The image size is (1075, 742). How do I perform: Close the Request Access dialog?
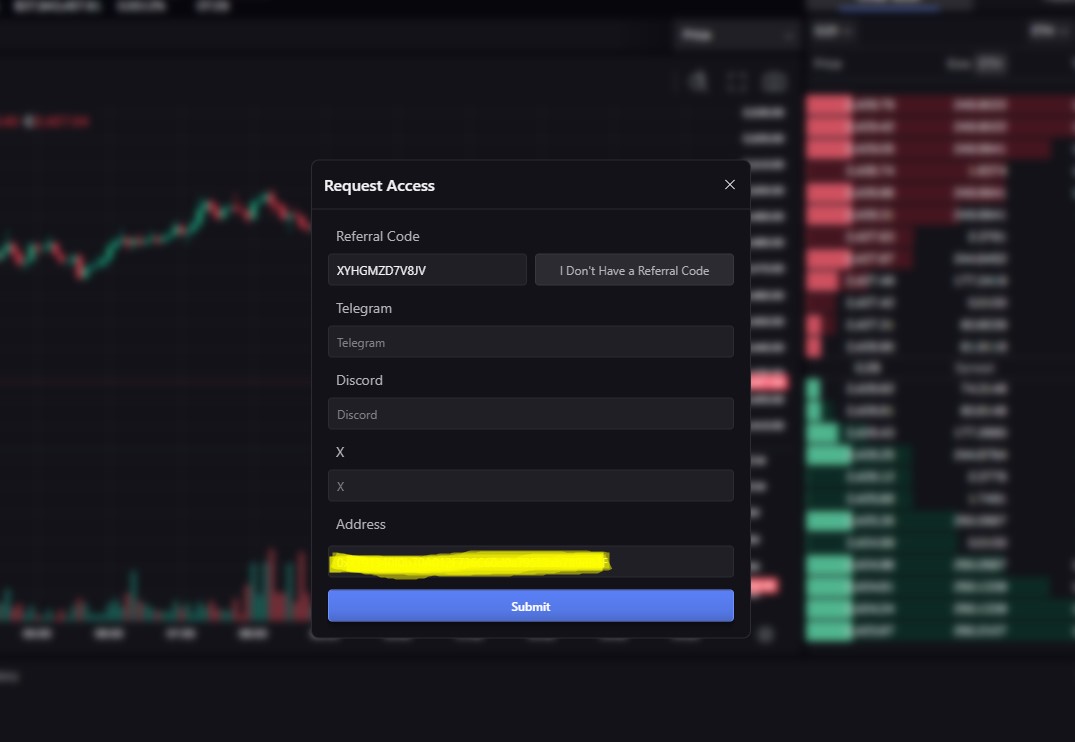pos(729,185)
